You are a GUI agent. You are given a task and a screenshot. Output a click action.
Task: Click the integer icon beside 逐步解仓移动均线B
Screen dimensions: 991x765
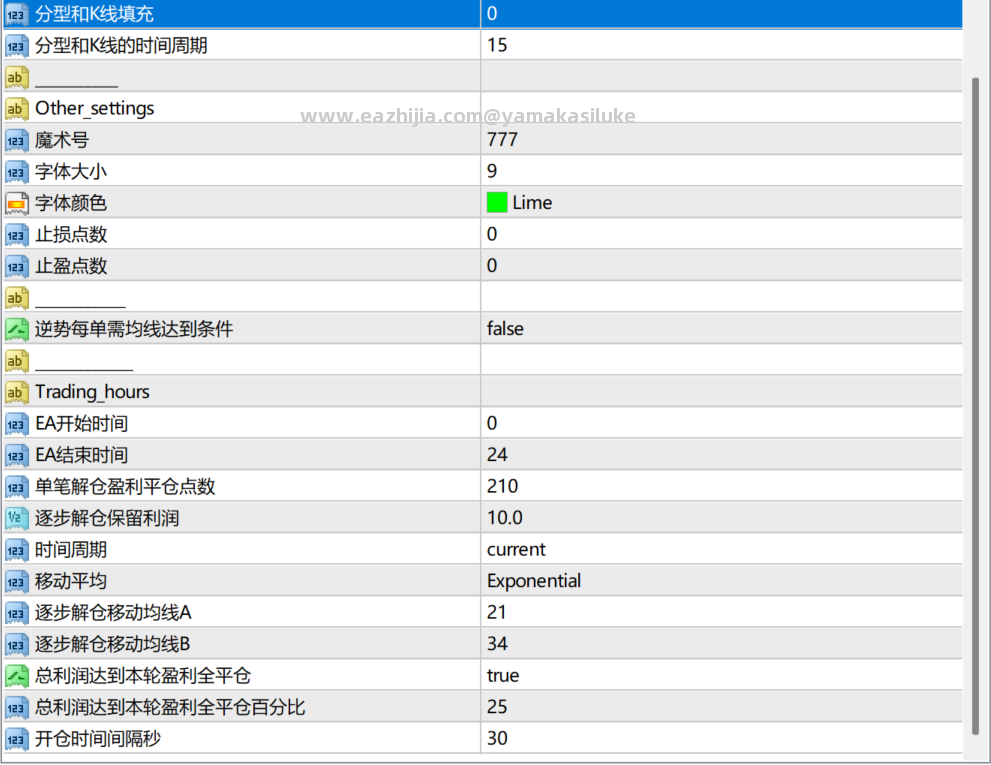coord(16,645)
